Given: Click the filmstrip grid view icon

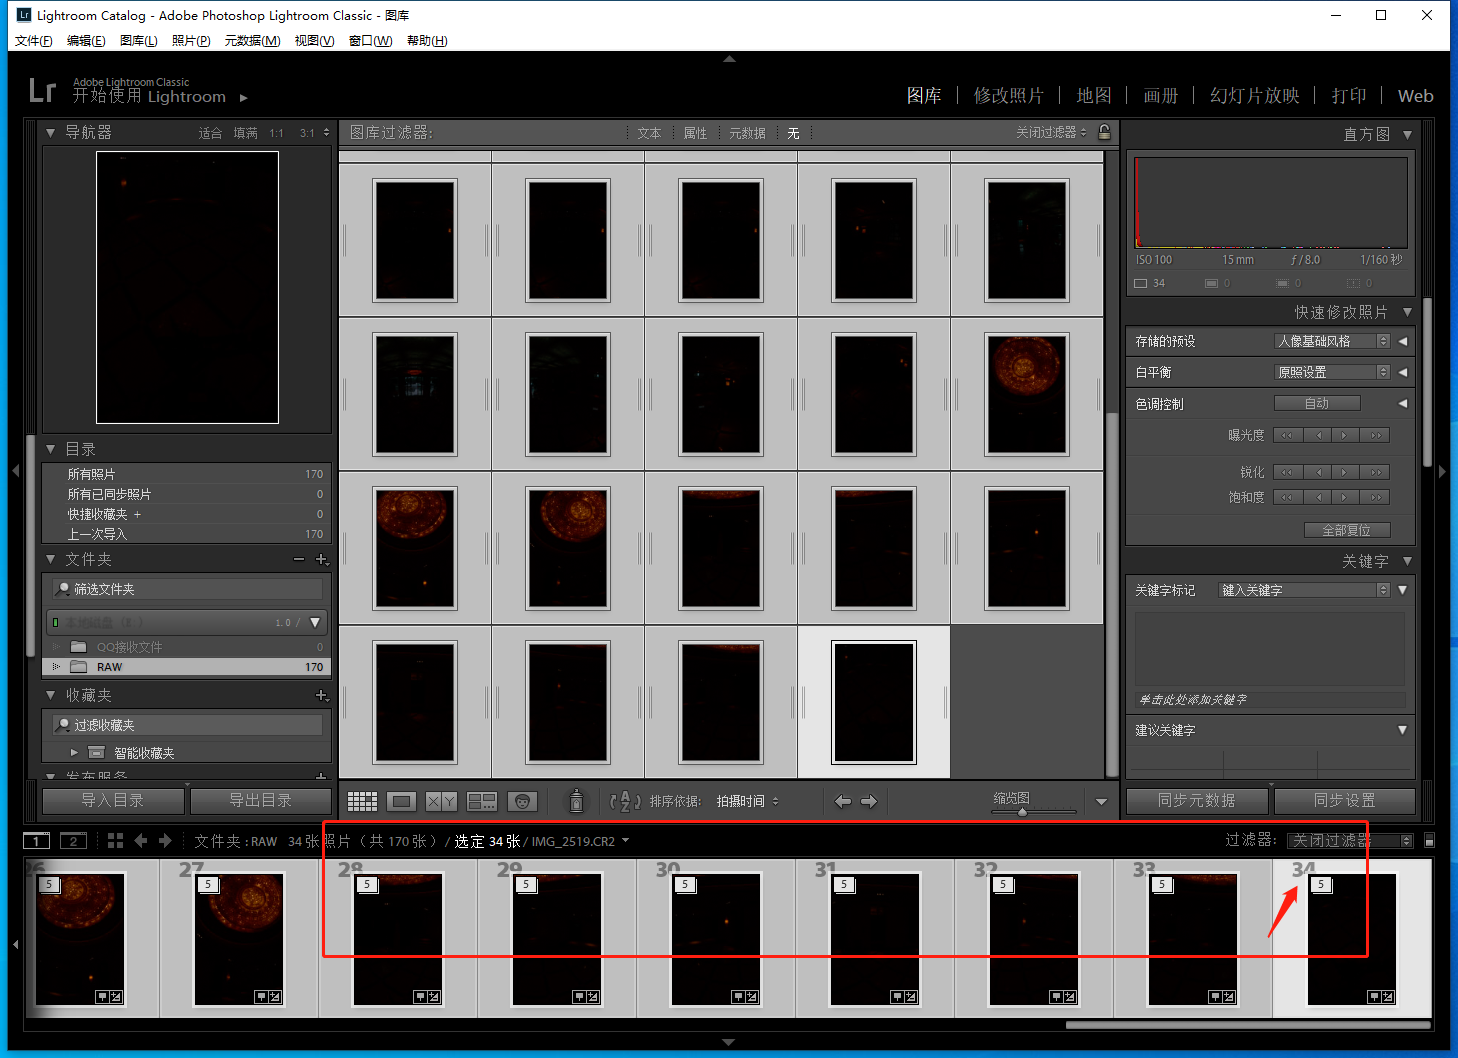Looking at the screenshot, I should tap(115, 841).
